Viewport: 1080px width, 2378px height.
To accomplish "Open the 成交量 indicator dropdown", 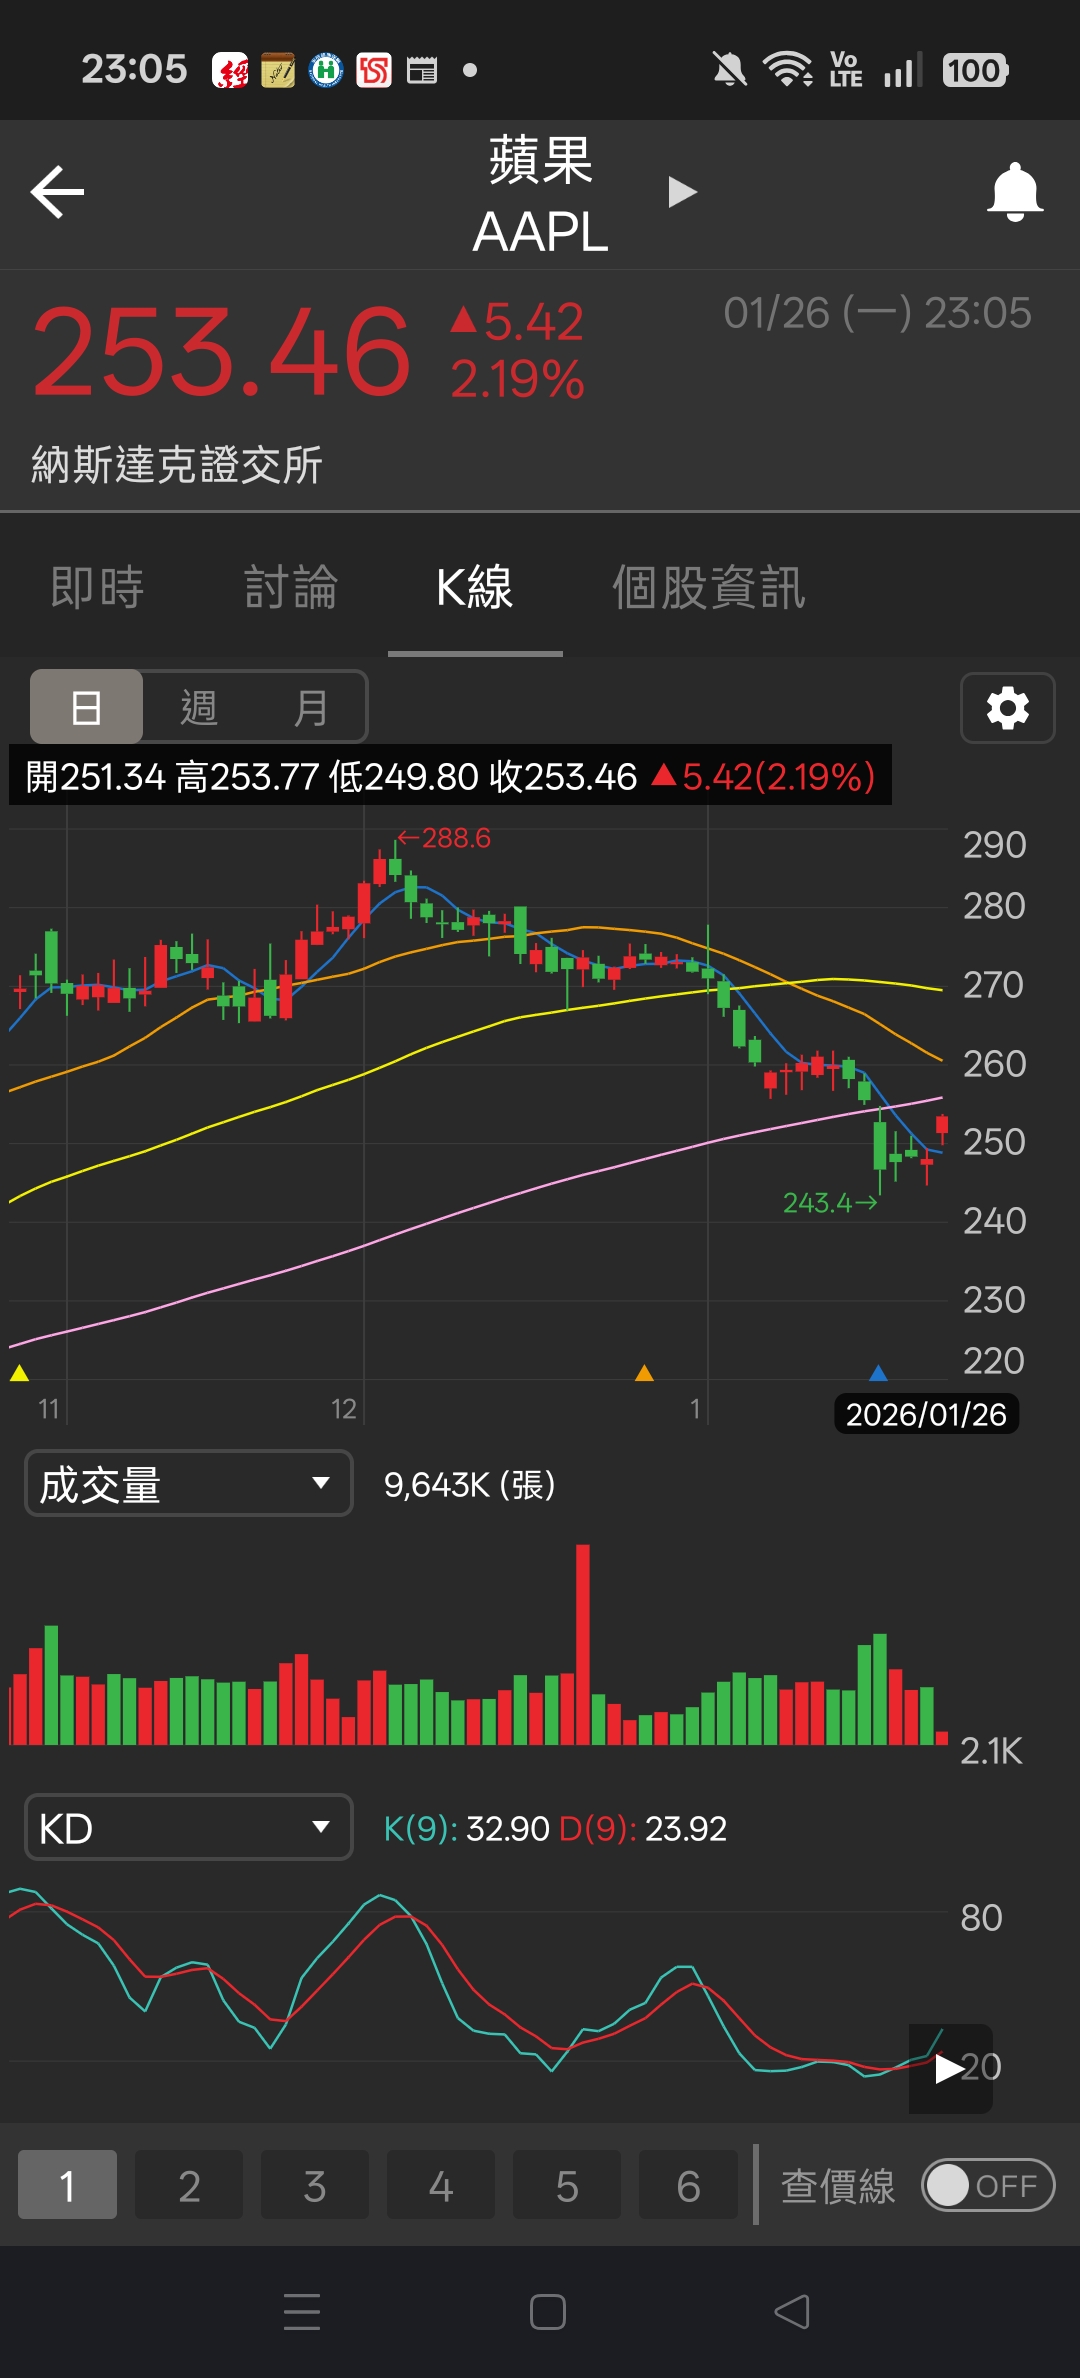I will pyautogui.click(x=188, y=1483).
